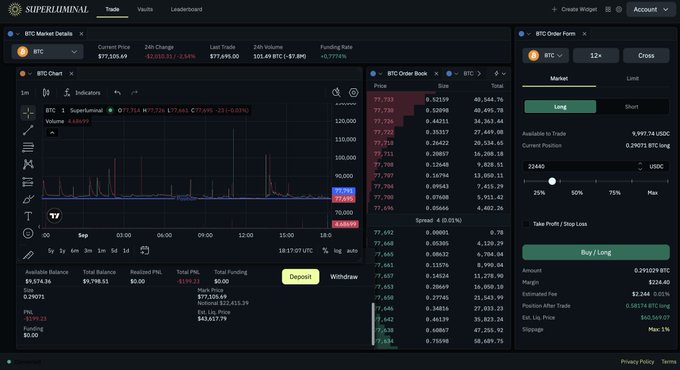Toggle auto scale on chart

352,250
